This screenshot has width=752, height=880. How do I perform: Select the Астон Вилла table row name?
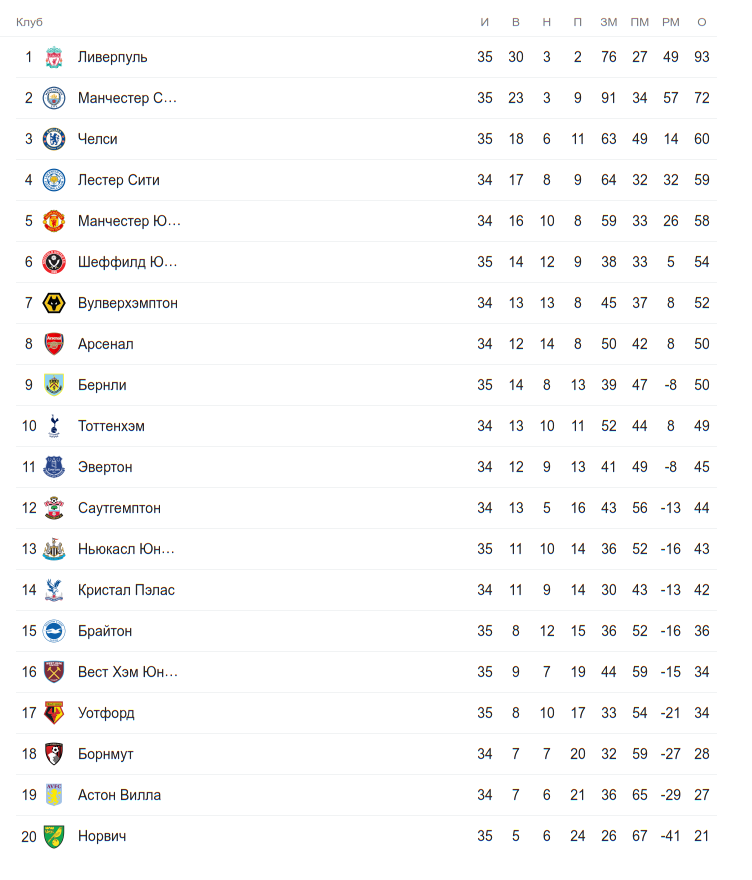119,795
